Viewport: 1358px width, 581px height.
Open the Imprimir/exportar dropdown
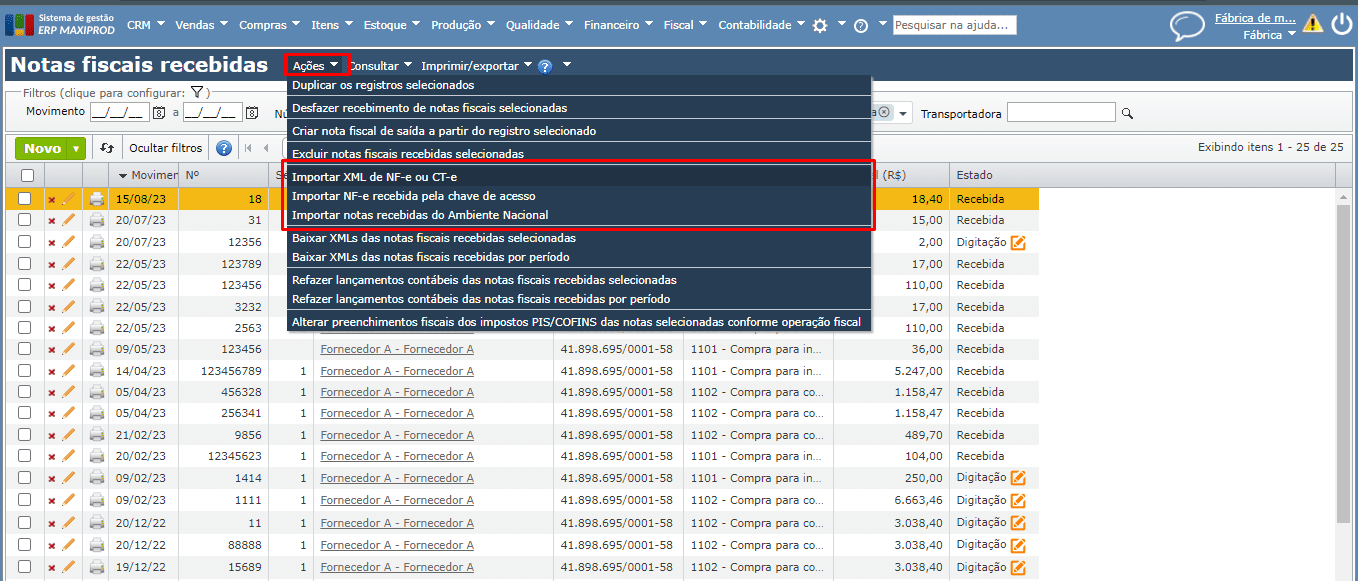pyautogui.click(x=476, y=66)
